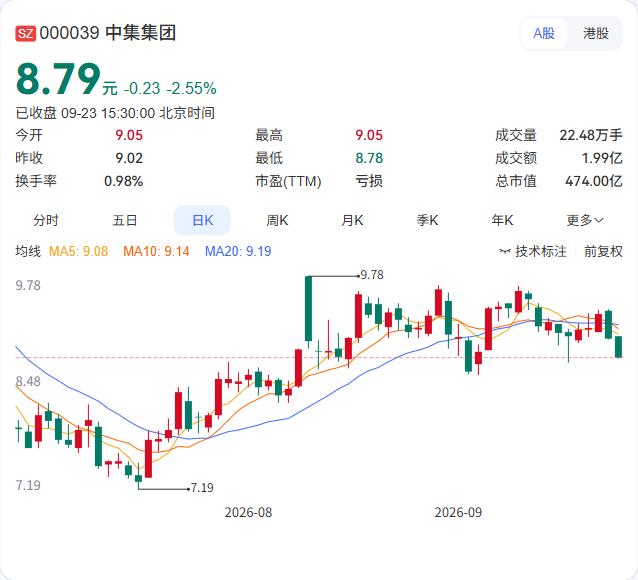The width and height of the screenshot is (638, 580).
Task: Open the 分时 intraday chart tab
Action: (x=46, y=221)
